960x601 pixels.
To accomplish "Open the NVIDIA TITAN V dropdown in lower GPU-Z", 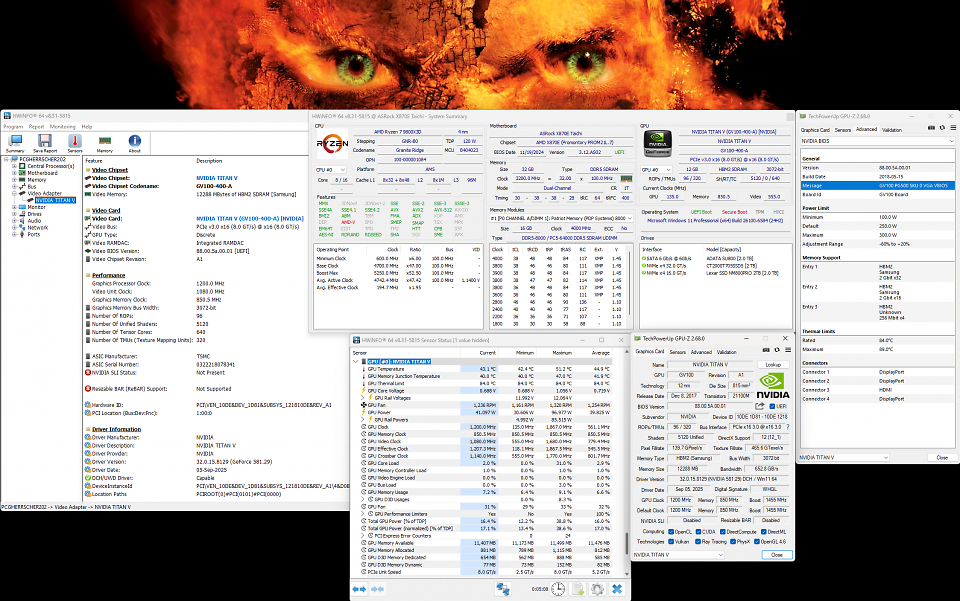I will [678, 554].
